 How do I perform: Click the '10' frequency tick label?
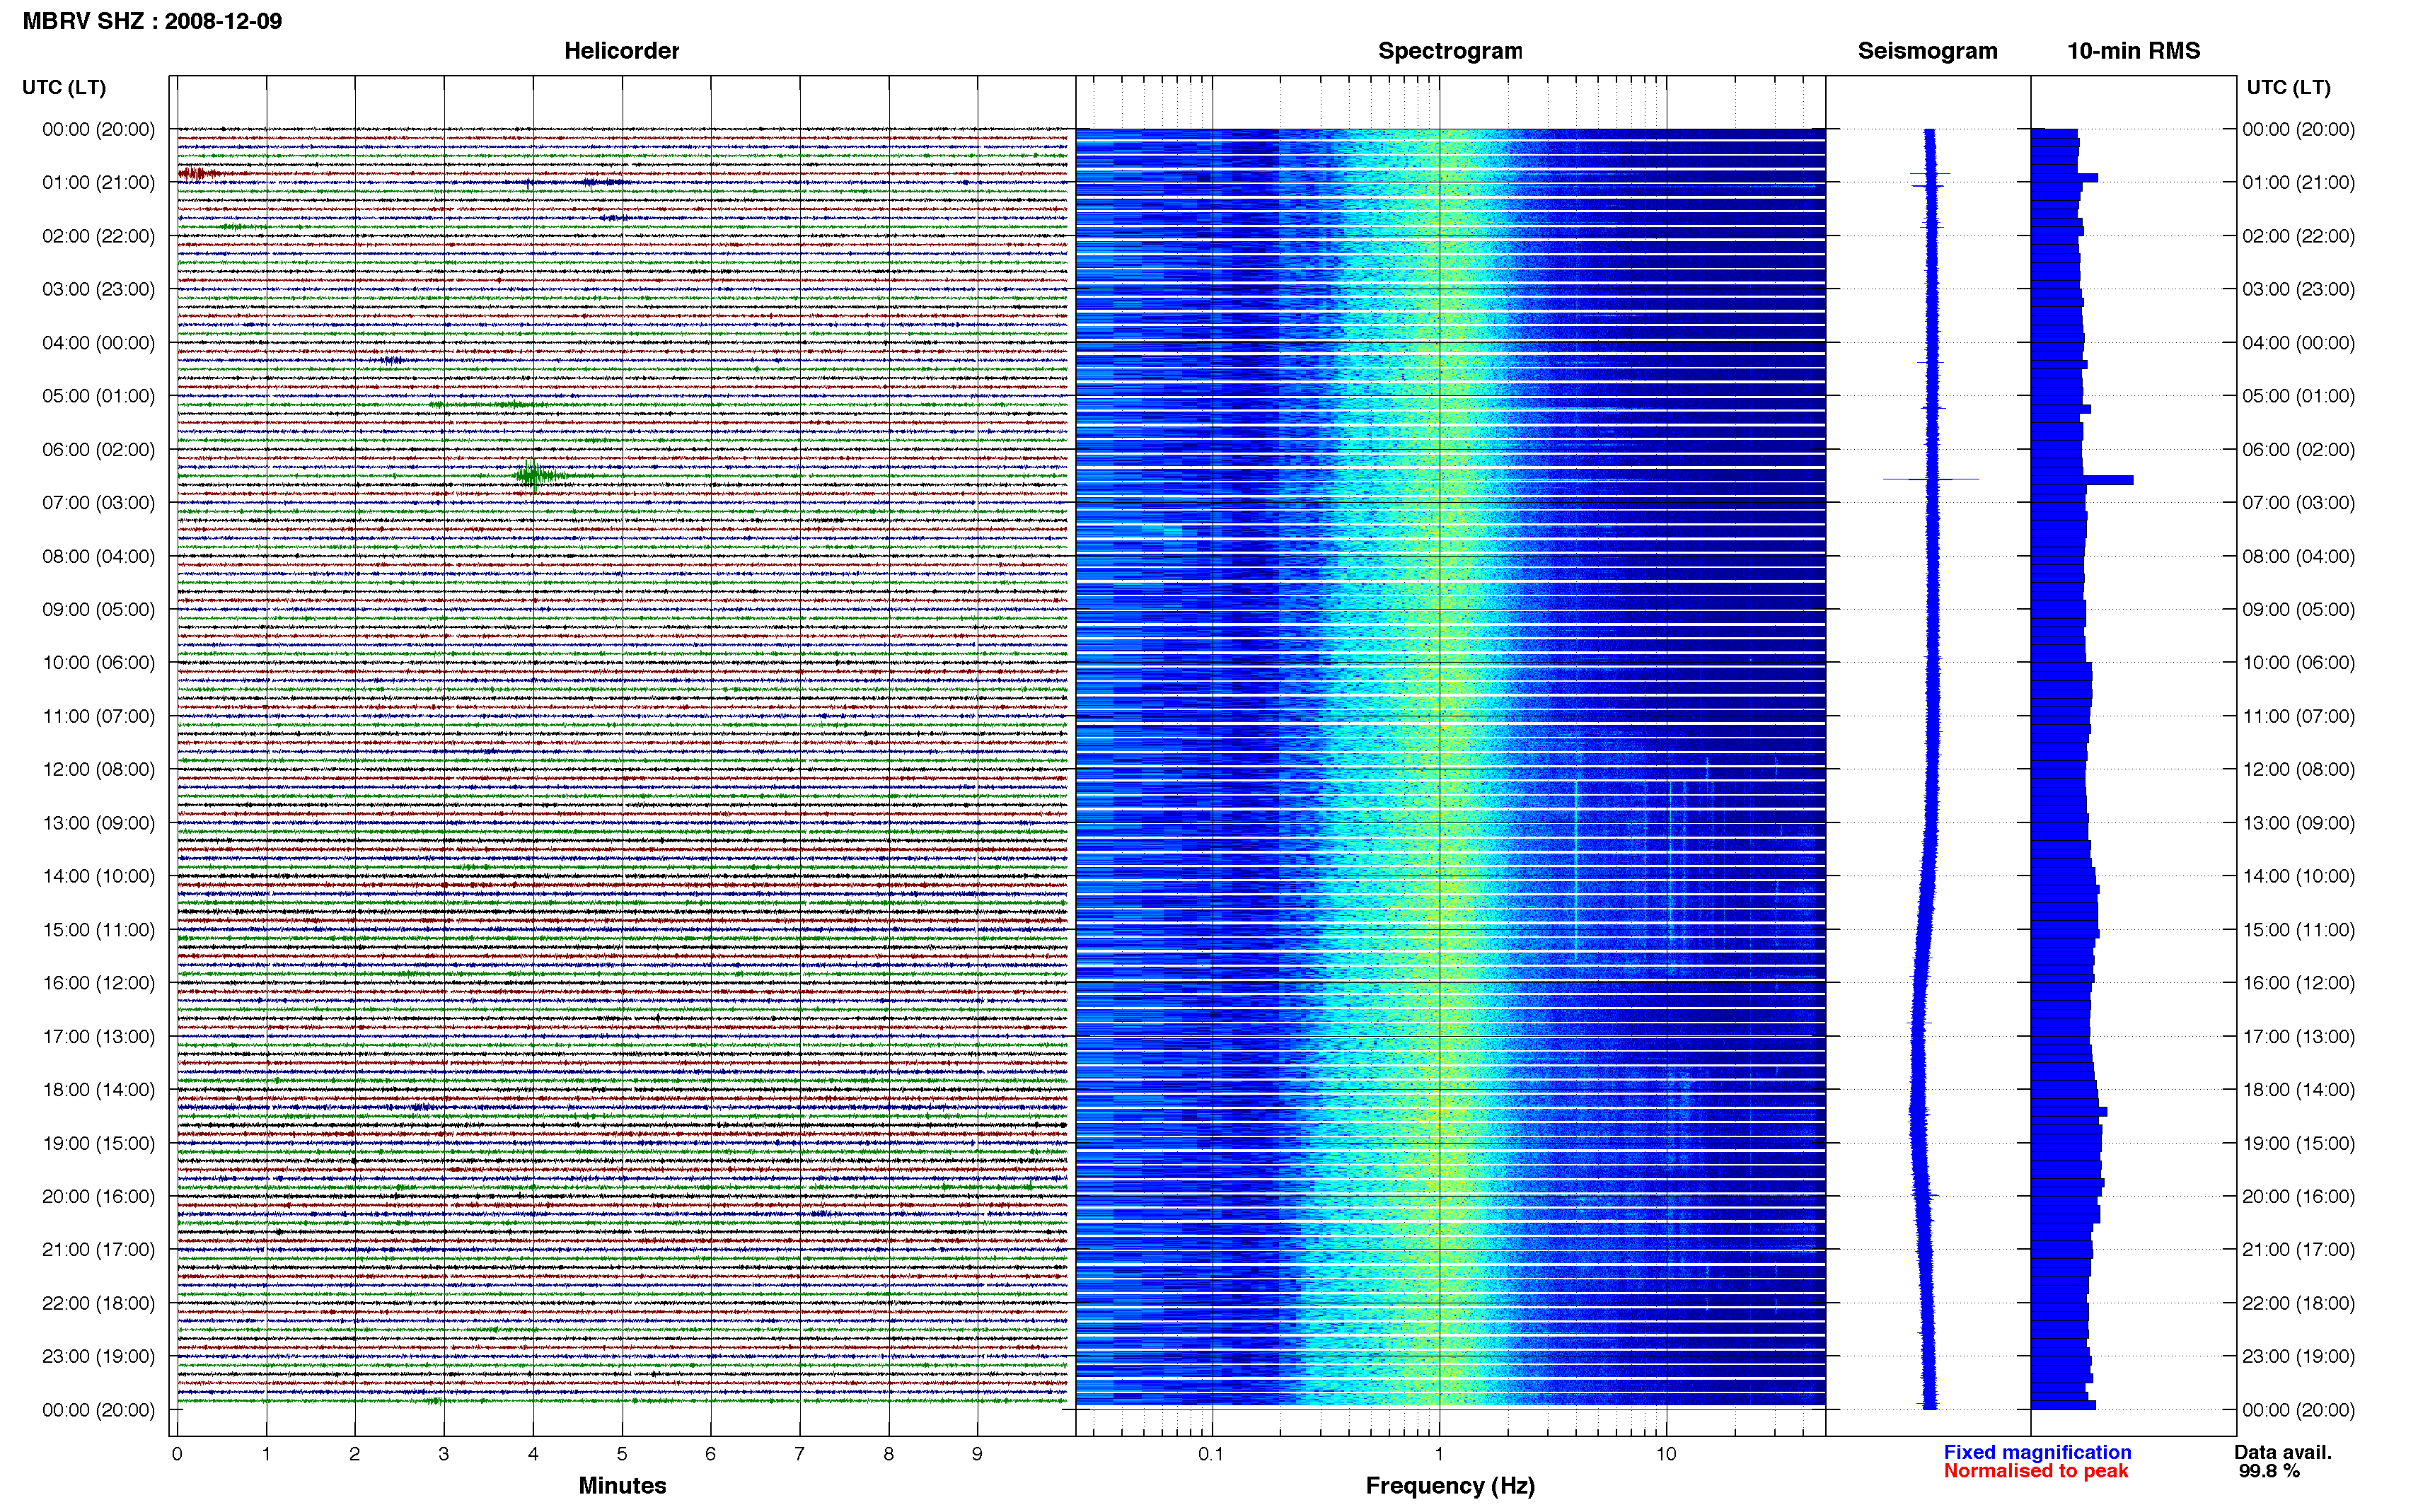[1665, 1454]
